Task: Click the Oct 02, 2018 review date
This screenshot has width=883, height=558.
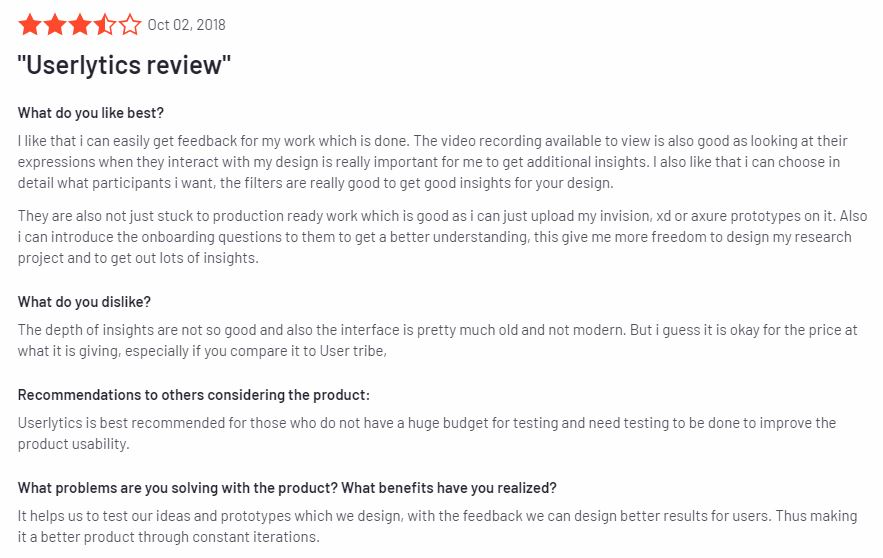Action: pos(186,25)
